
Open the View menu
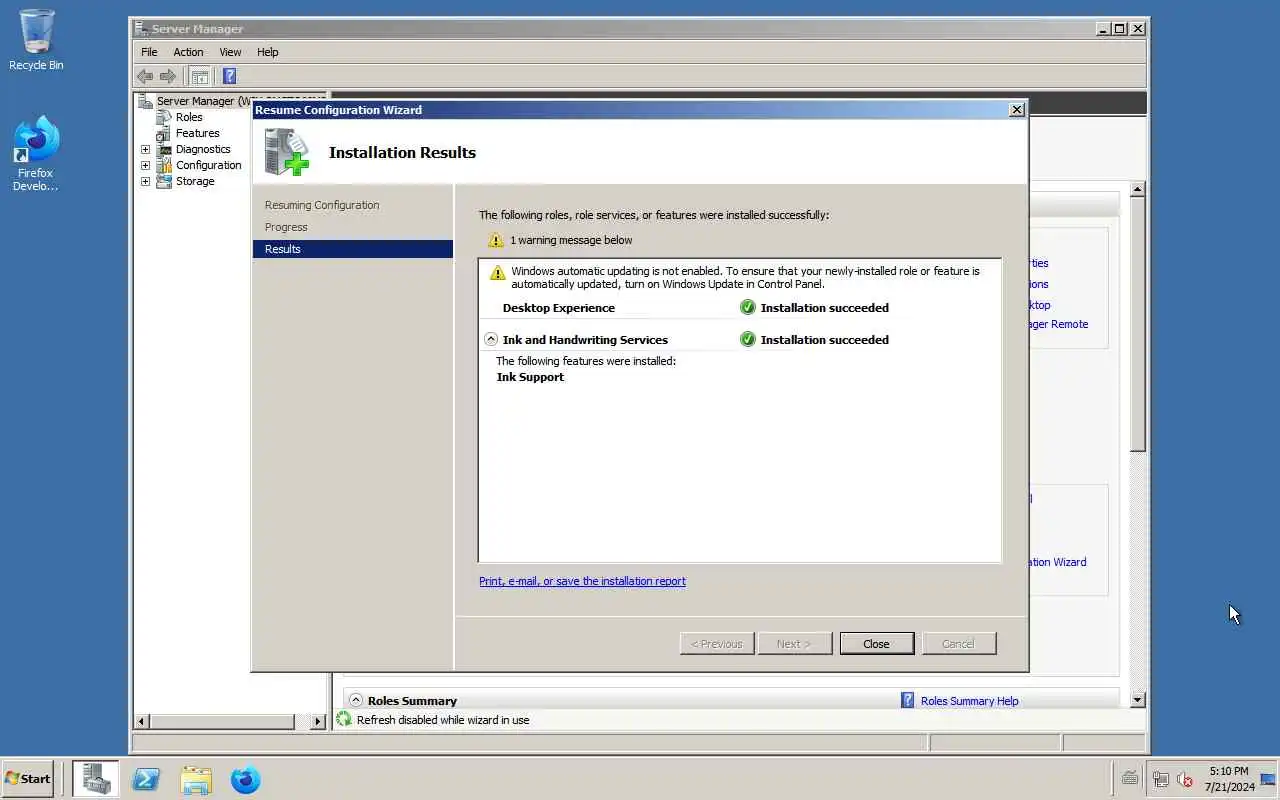(230, 52)
